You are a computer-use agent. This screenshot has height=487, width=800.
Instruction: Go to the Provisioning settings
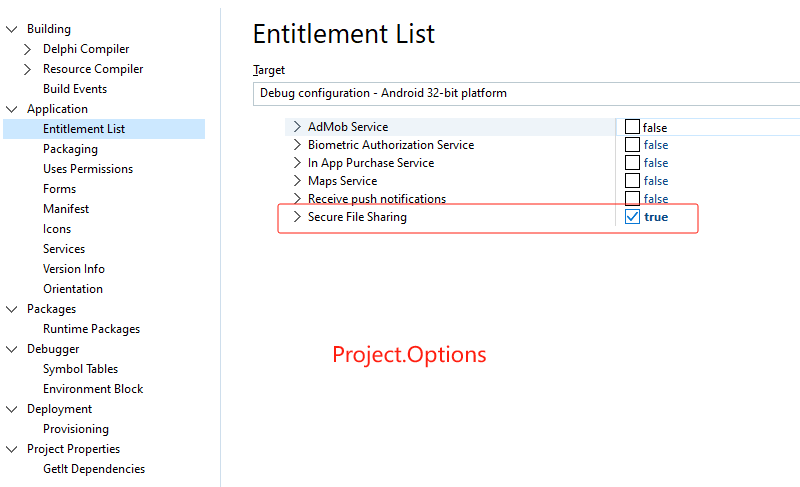(76, 429)
